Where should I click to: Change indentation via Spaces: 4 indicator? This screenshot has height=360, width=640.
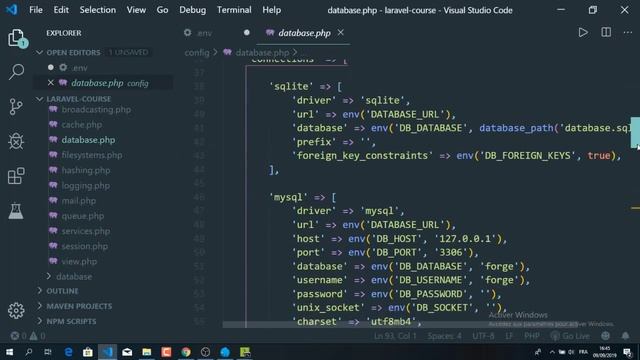(x=444, y=336)
